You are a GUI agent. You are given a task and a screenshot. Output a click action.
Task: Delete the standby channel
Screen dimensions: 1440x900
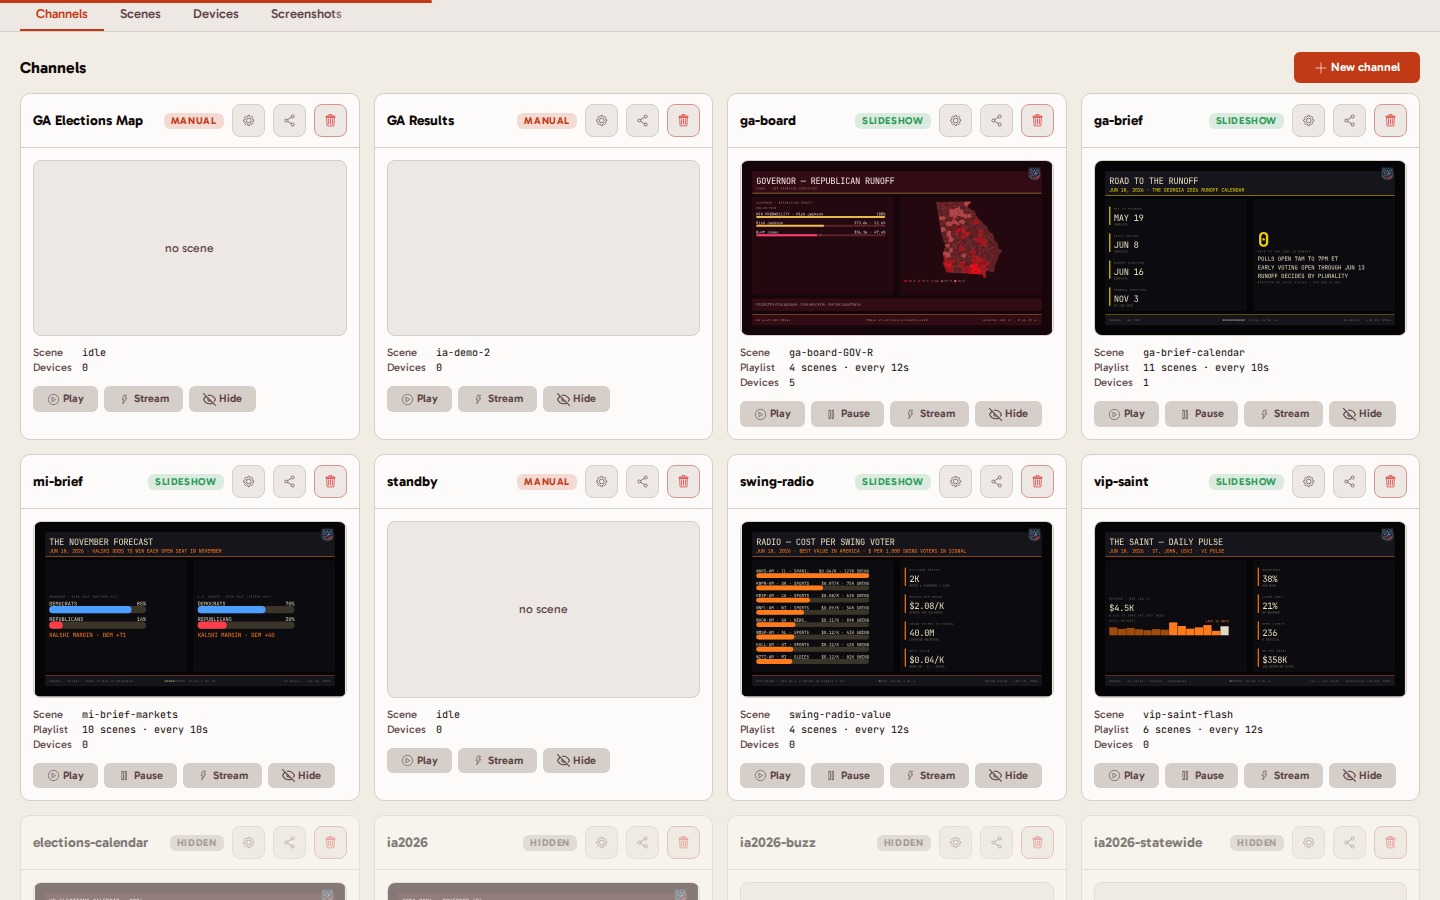pos(684,481)
